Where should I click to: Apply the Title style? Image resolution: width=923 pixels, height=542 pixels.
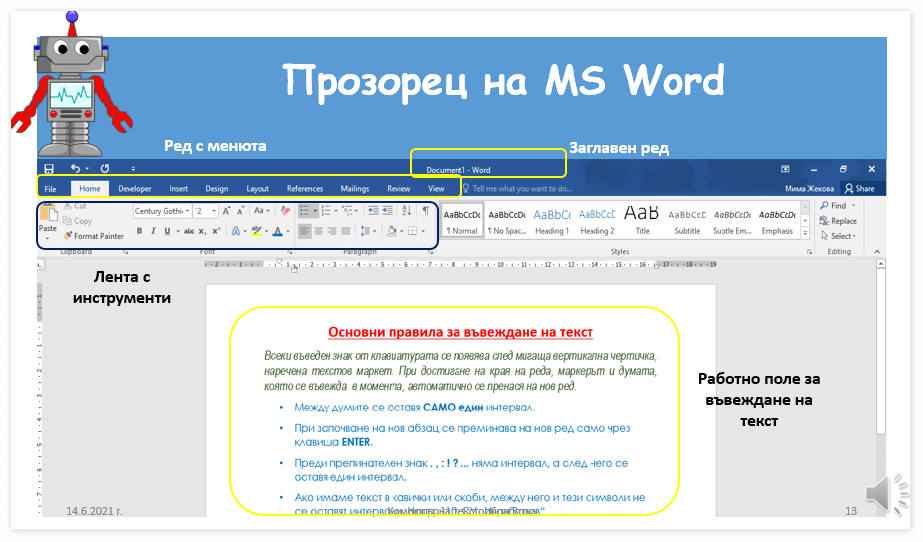click(642, 222)
